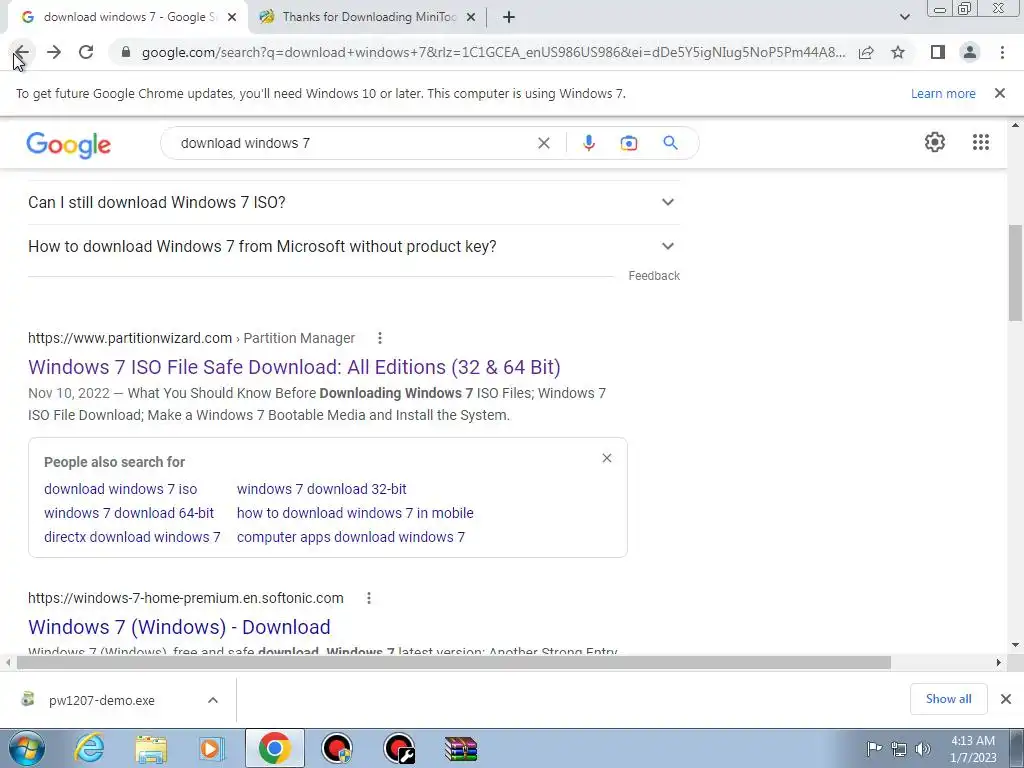Click 'directx download windows 7' suggestion
Image resolution: width=1024 pixels, height=768 pixels.
(132, 537)
